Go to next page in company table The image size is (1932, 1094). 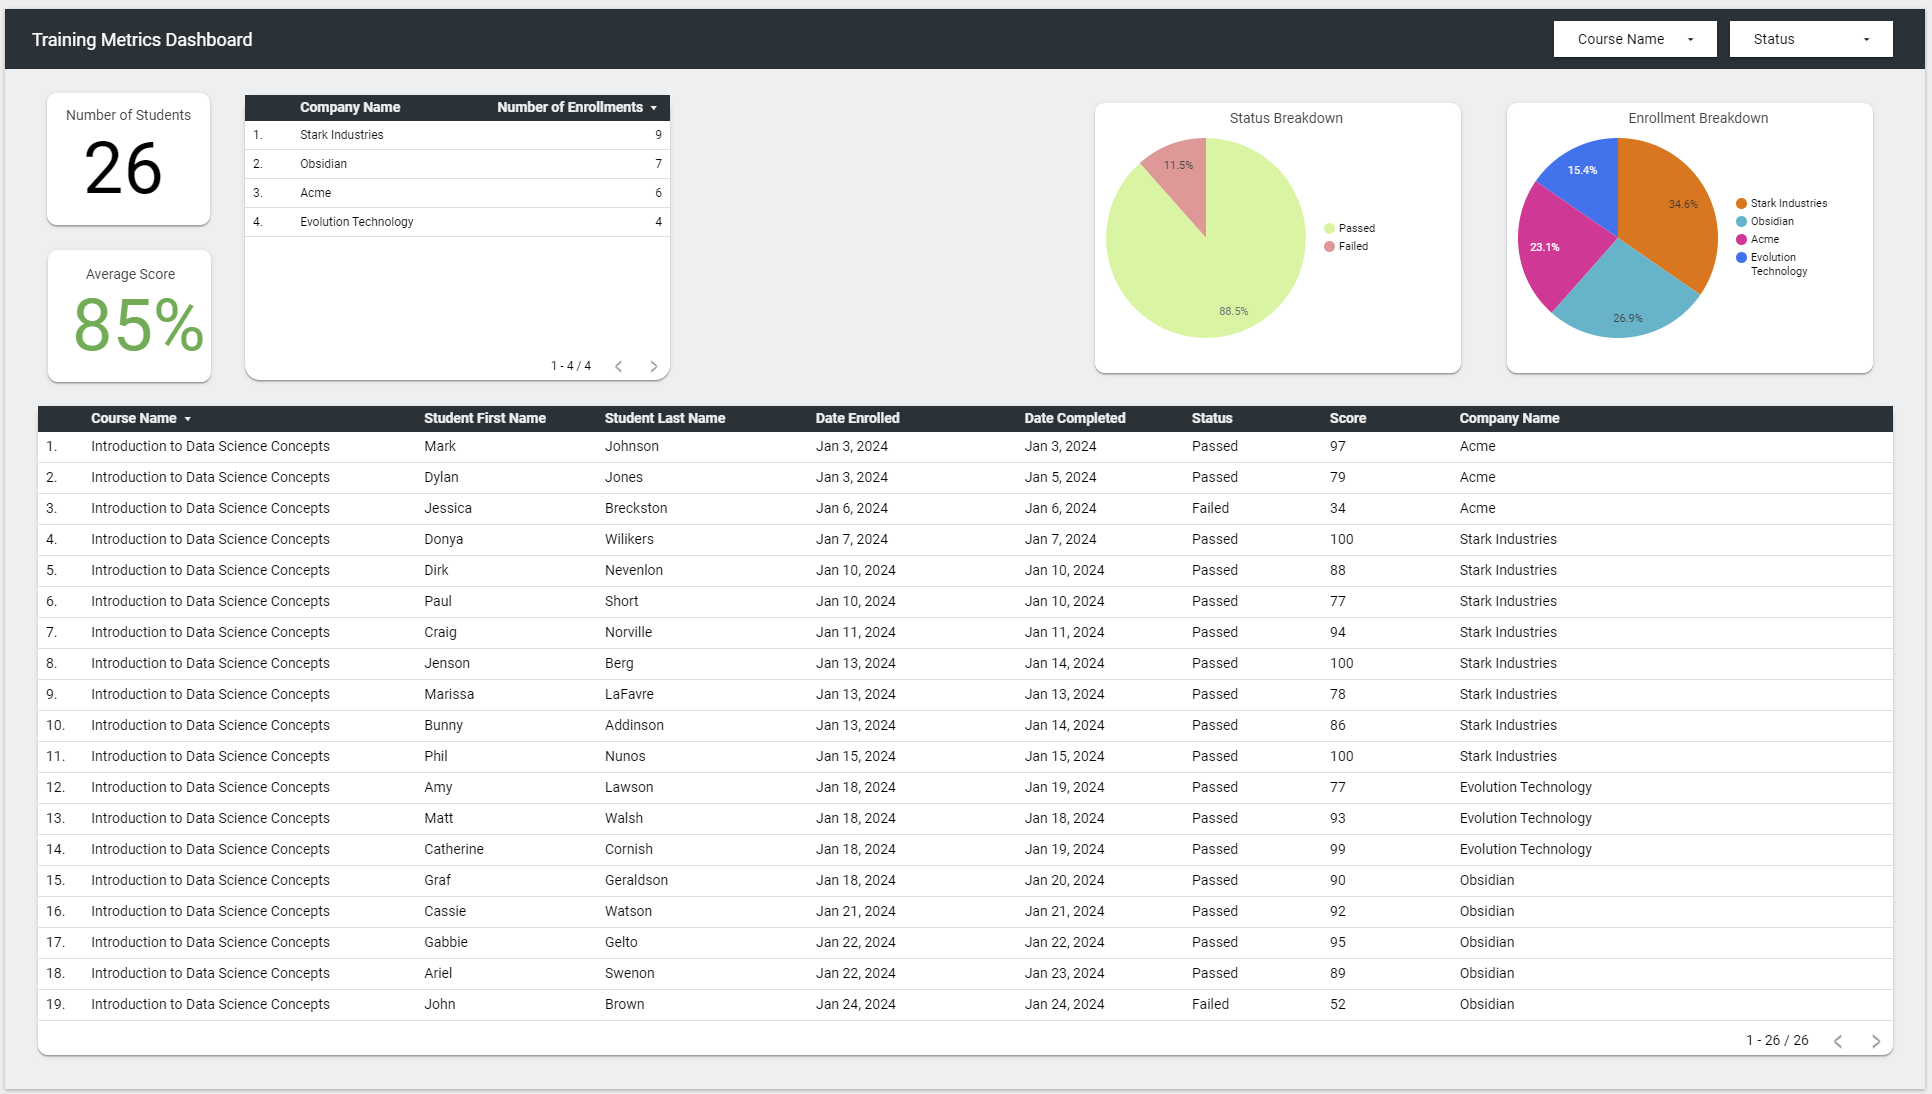point(654,366)
